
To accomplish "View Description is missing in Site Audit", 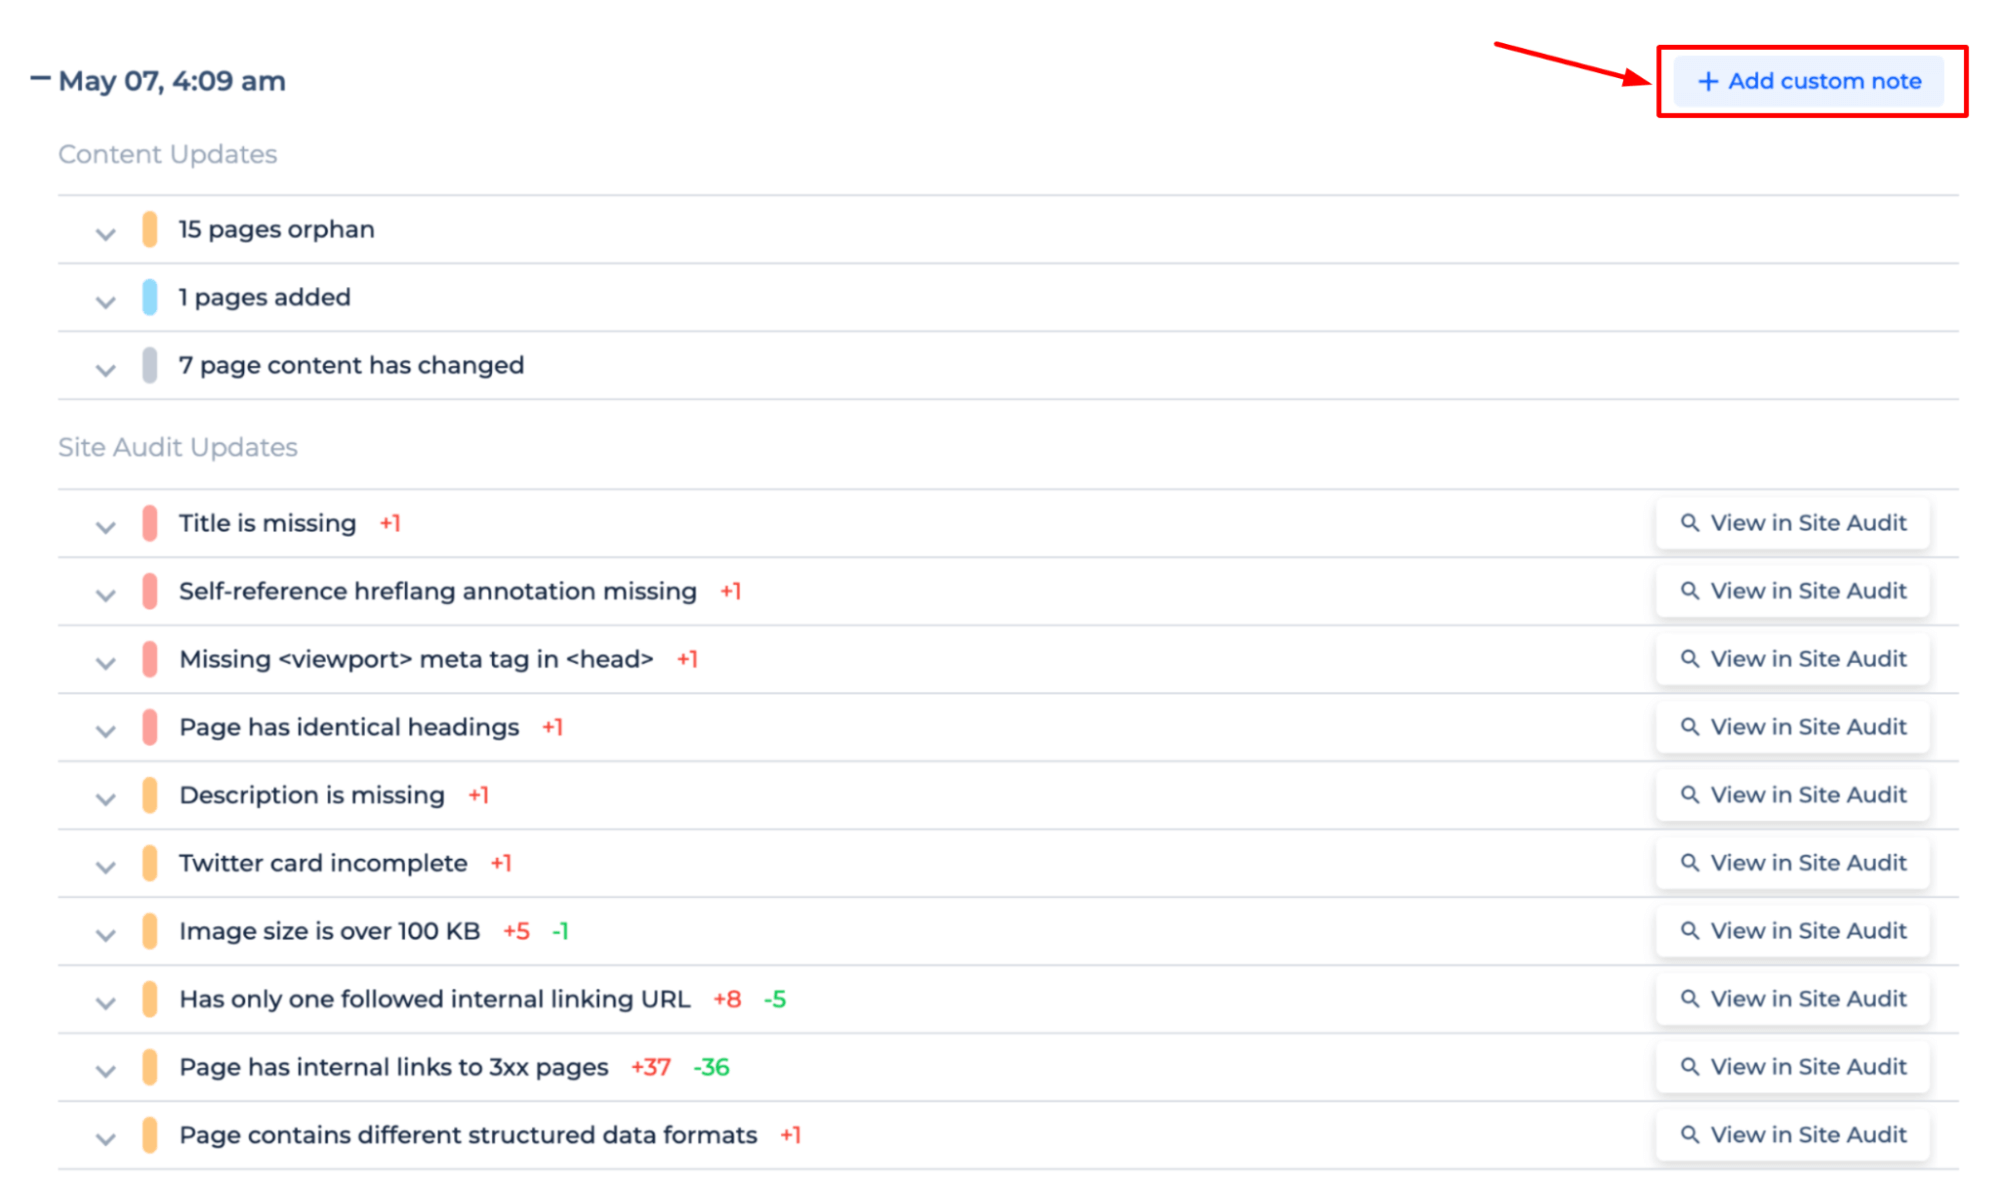I will click(x=1793, y=795).
